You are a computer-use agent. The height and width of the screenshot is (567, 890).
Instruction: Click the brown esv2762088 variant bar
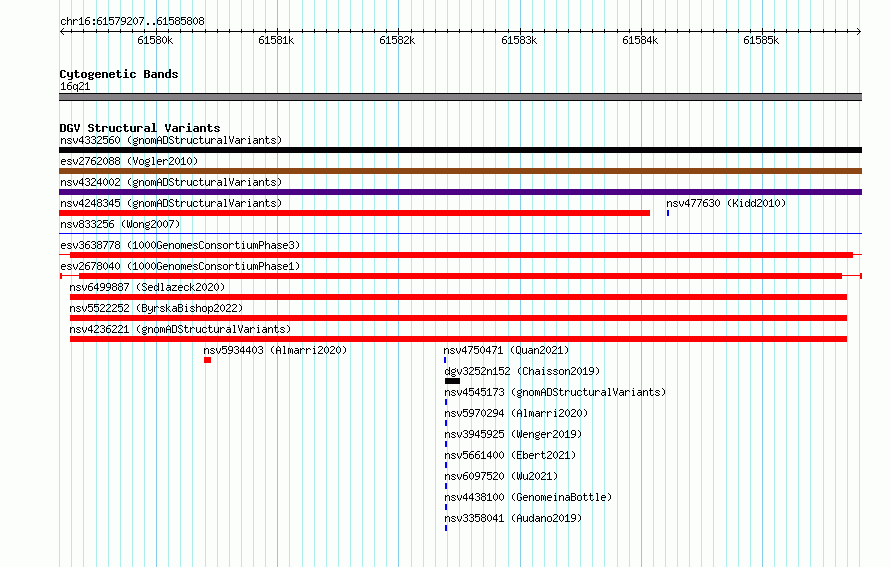tap(460, 171)
